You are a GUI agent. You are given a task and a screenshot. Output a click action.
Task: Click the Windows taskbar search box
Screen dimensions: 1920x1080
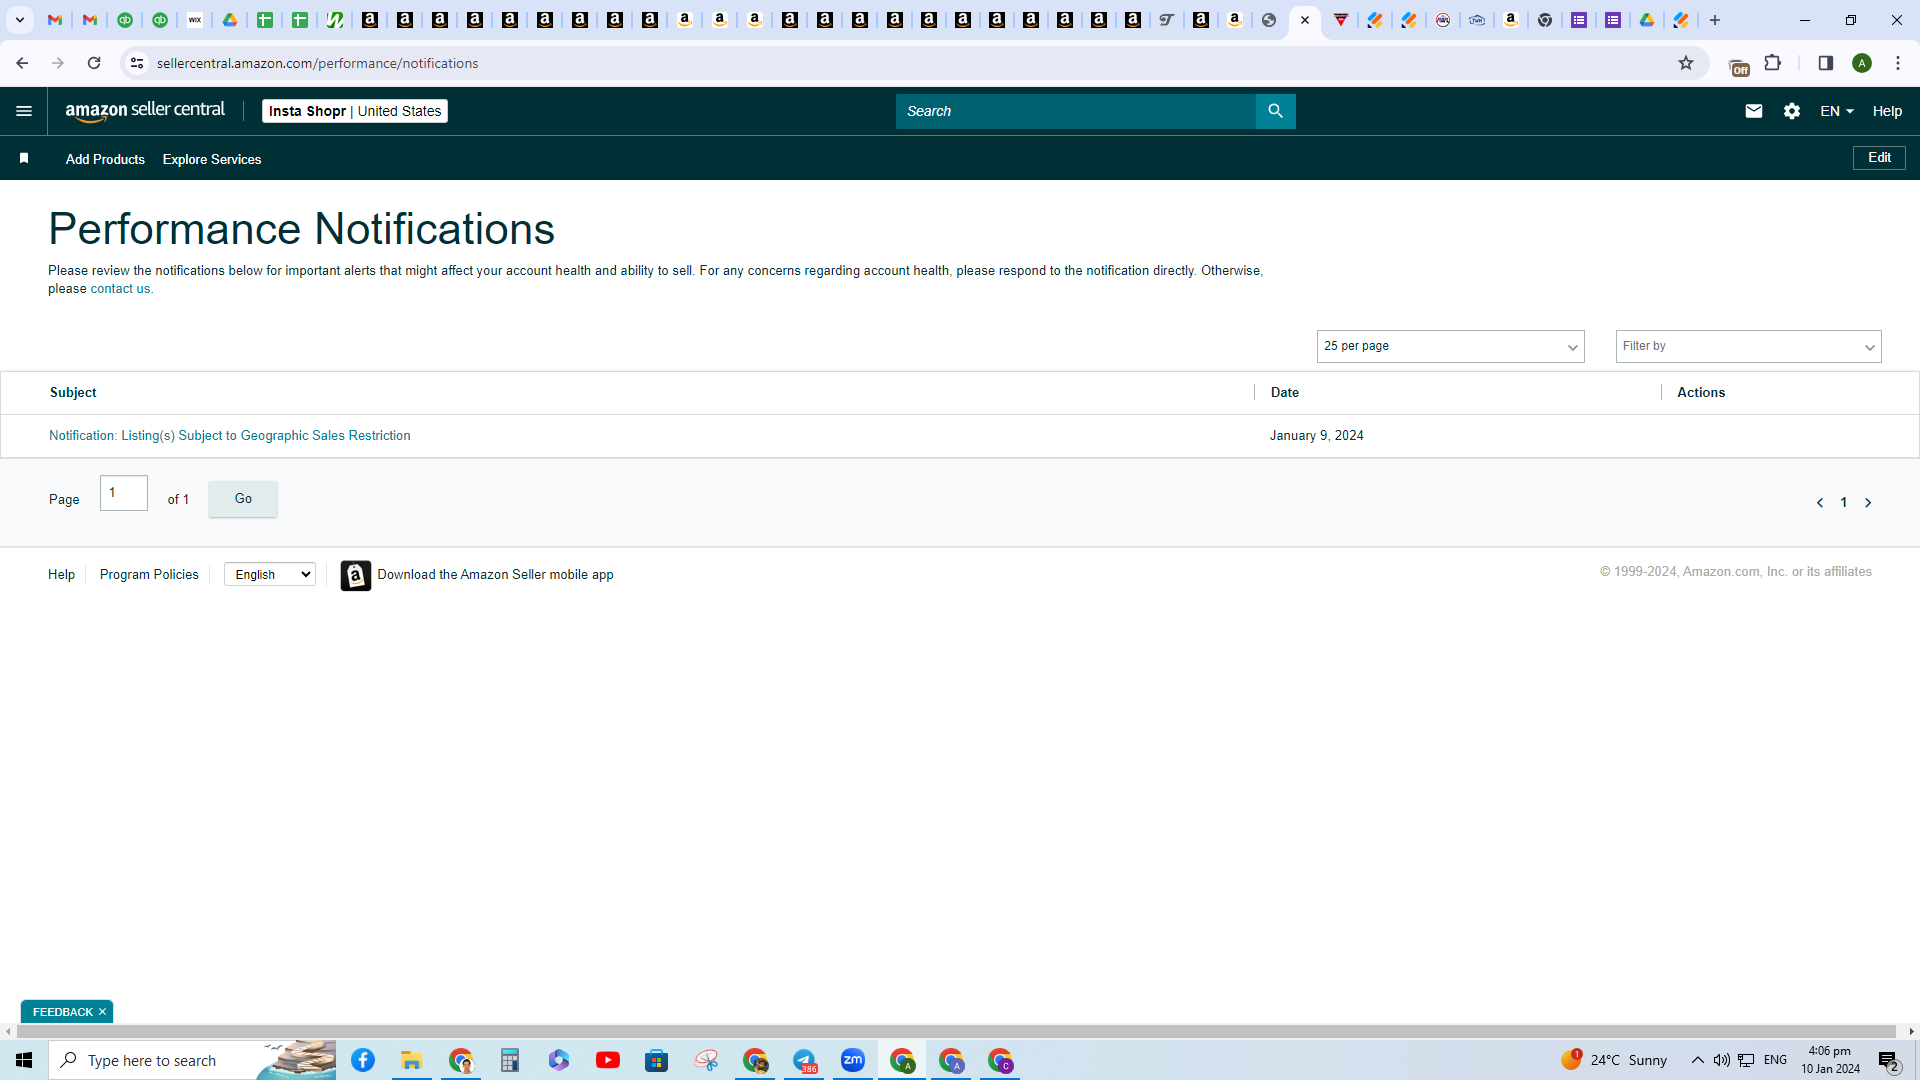192,1060
